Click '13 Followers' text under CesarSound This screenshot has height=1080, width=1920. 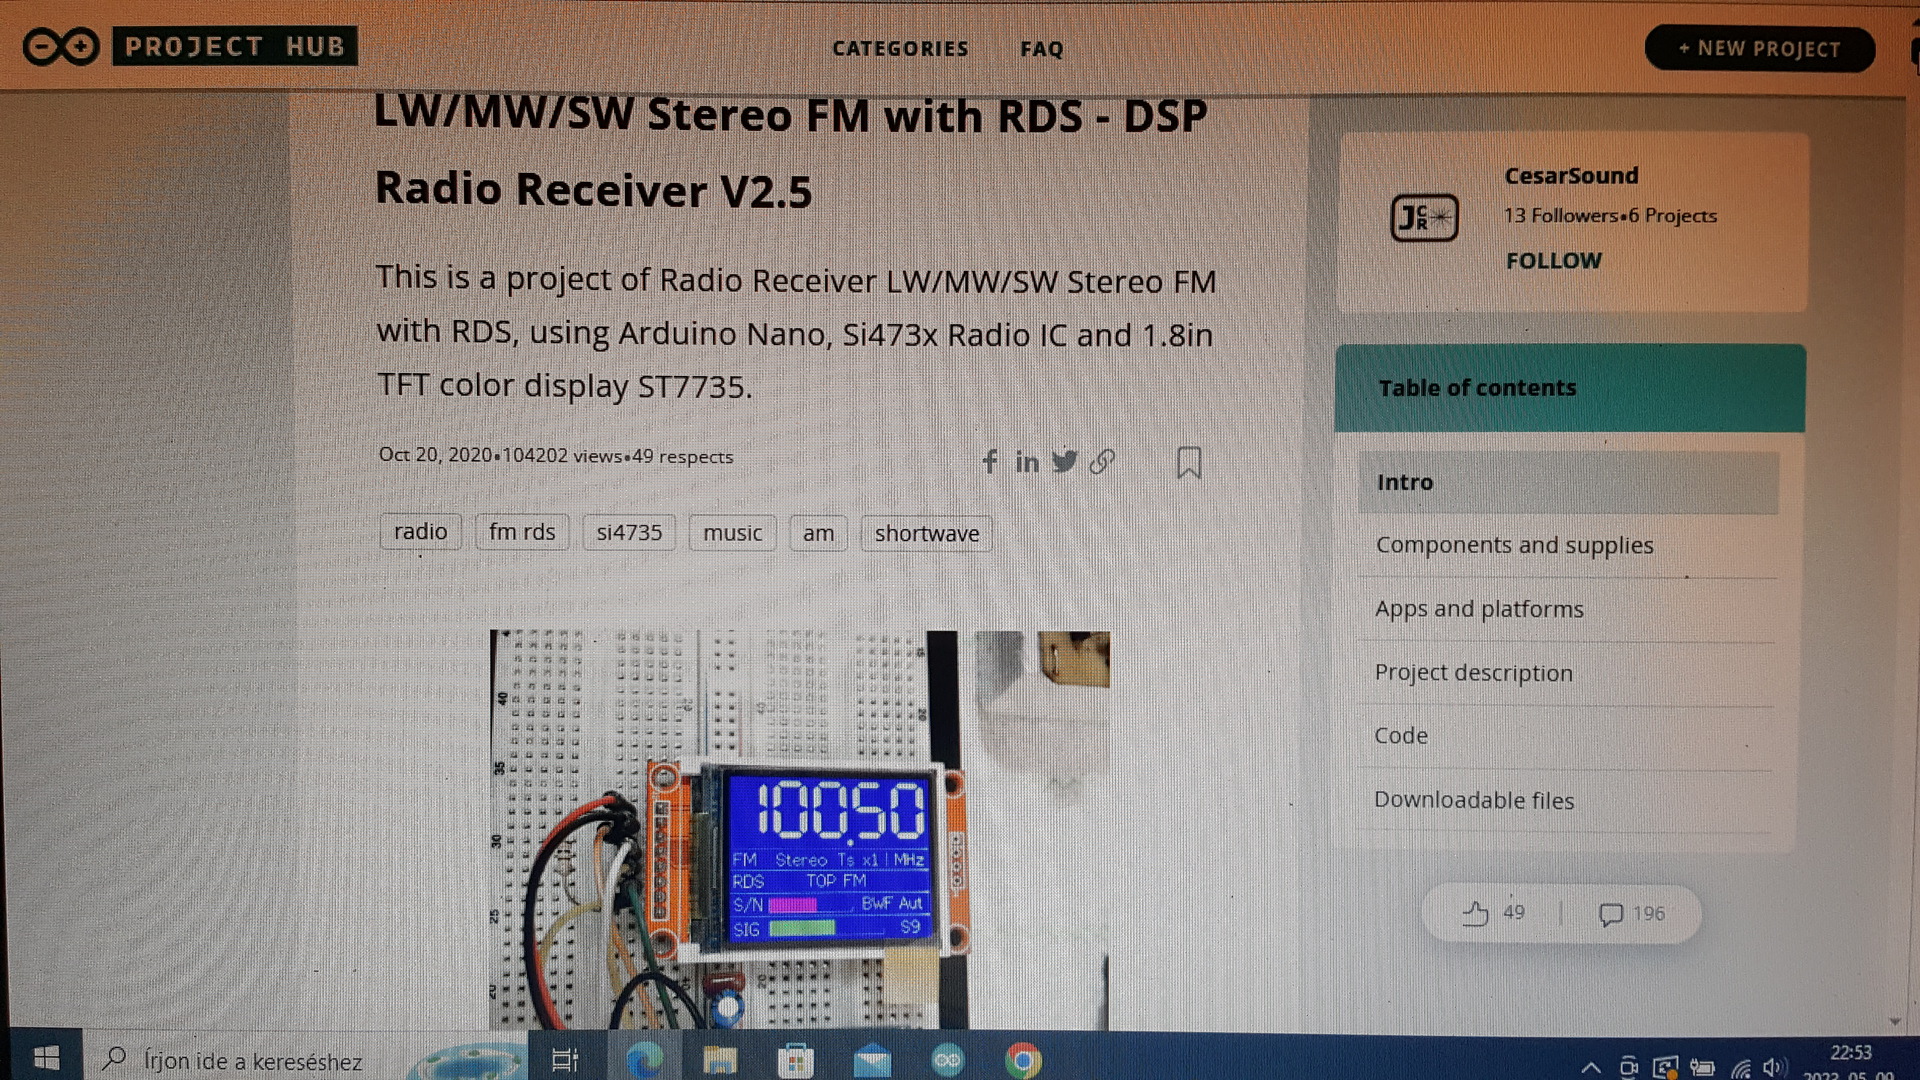(1560, 216)
